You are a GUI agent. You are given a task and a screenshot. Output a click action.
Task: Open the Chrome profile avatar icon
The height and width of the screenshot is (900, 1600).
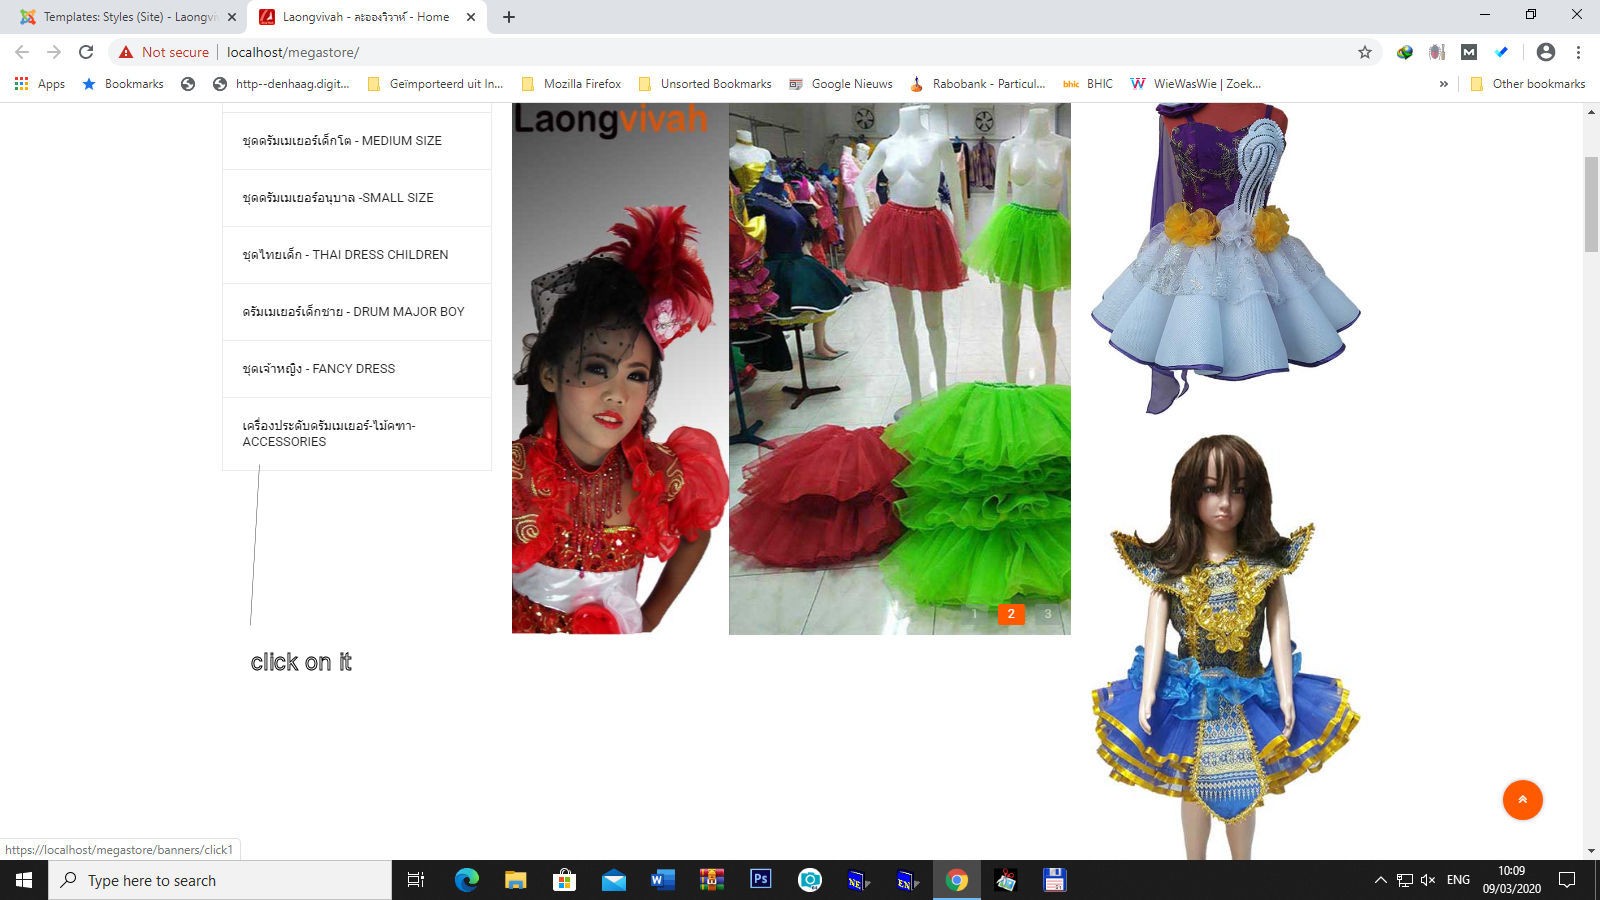pos(1545,52)
